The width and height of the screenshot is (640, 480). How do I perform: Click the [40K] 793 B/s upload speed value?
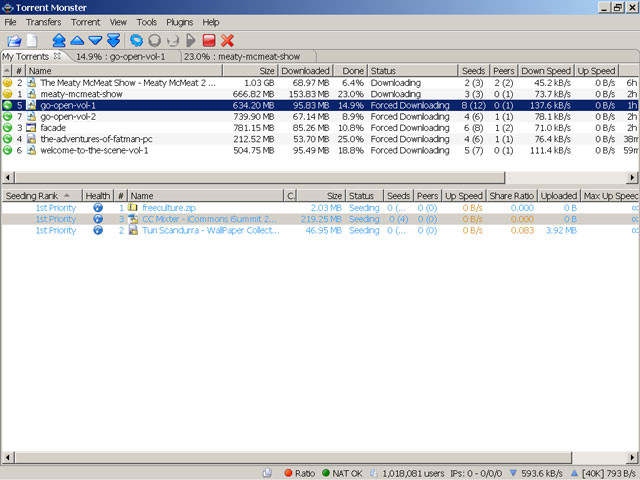click(609, 473)
